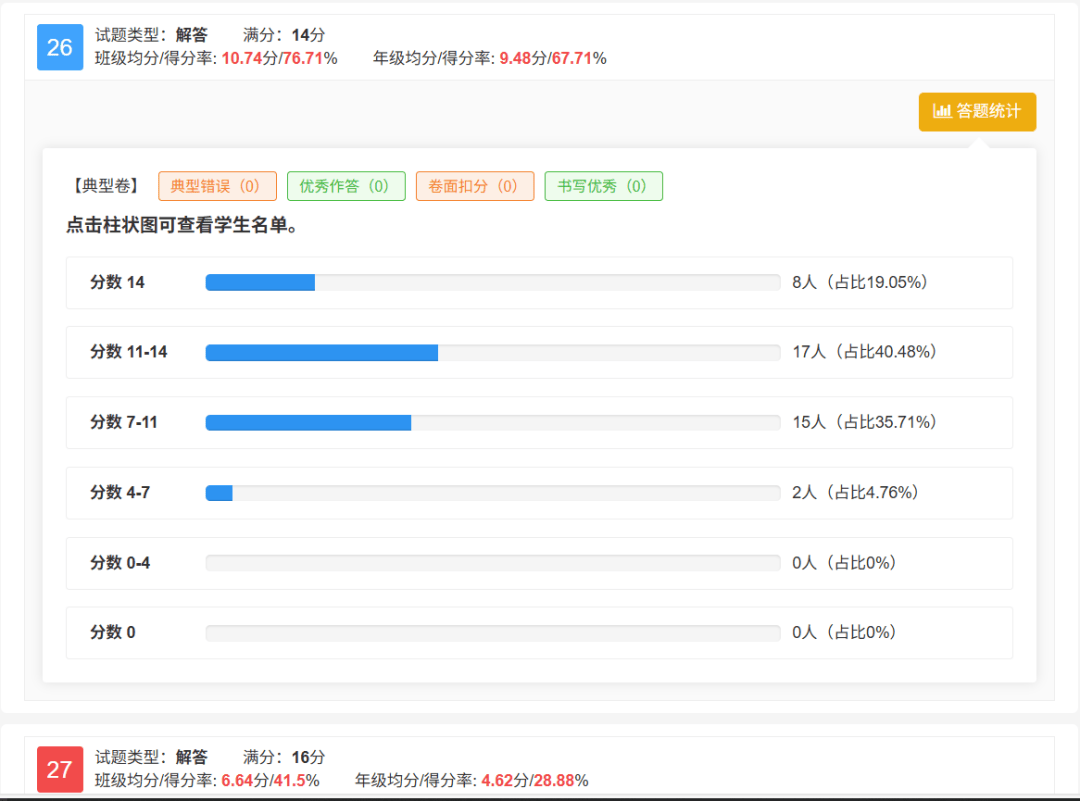The height and width of the screenshot is (801, 1080).
Task: Click the 2人 (占比4.76%) label
Action: coord(855,492)
